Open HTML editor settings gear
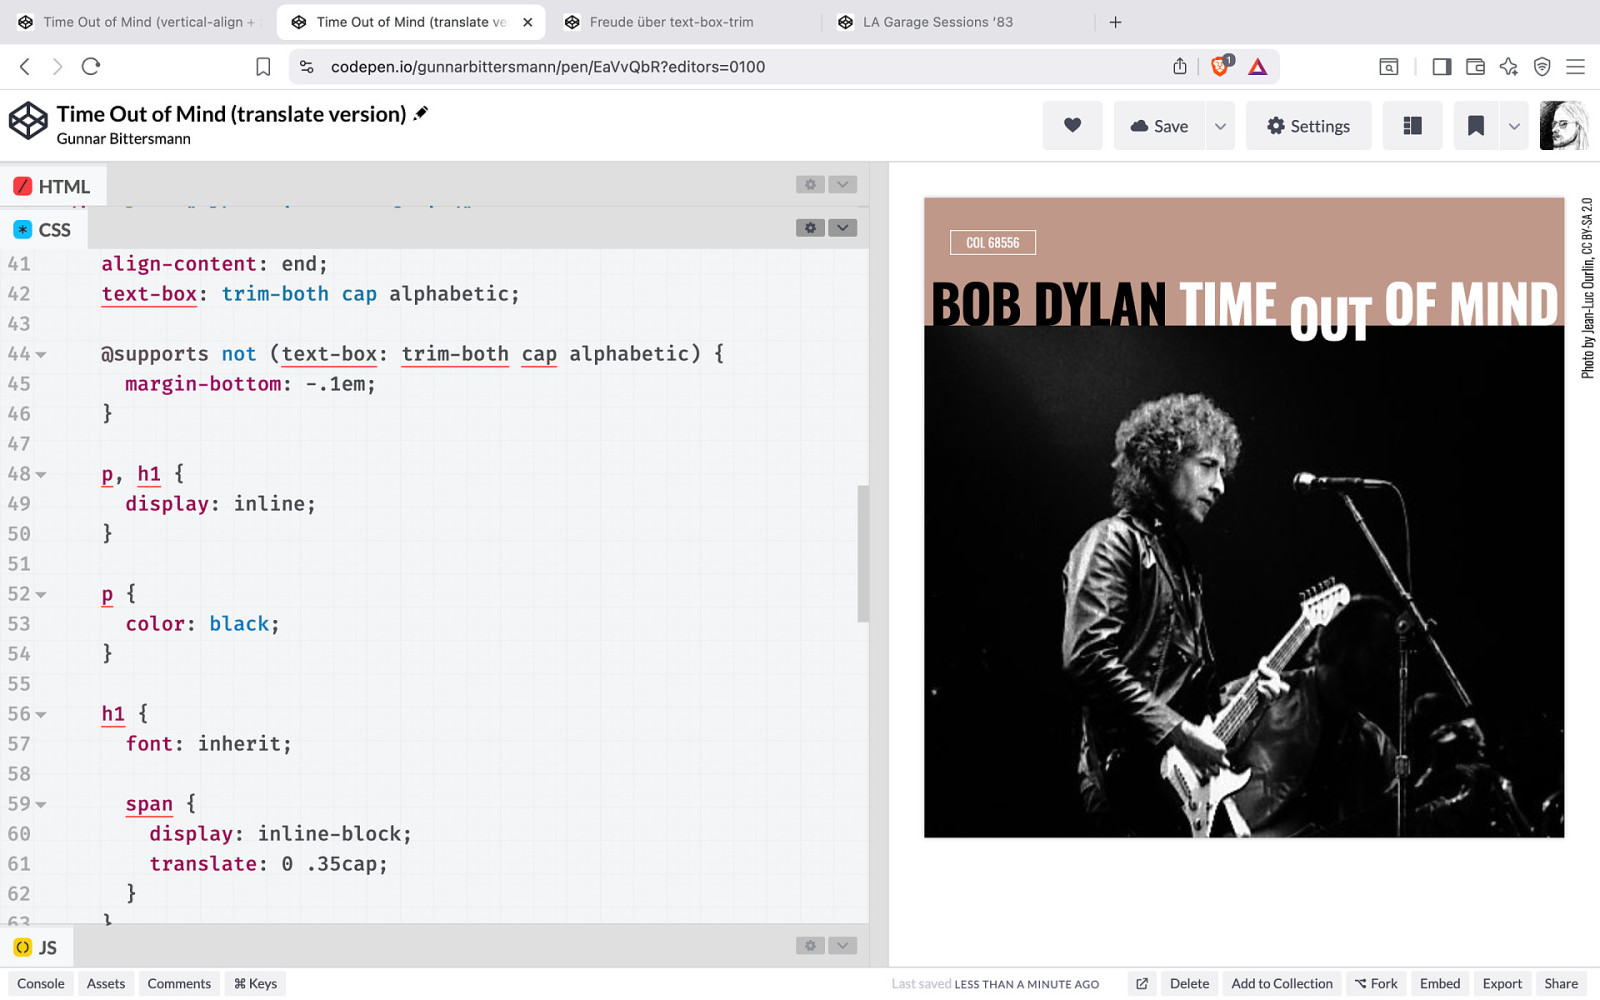 point(810,184)
